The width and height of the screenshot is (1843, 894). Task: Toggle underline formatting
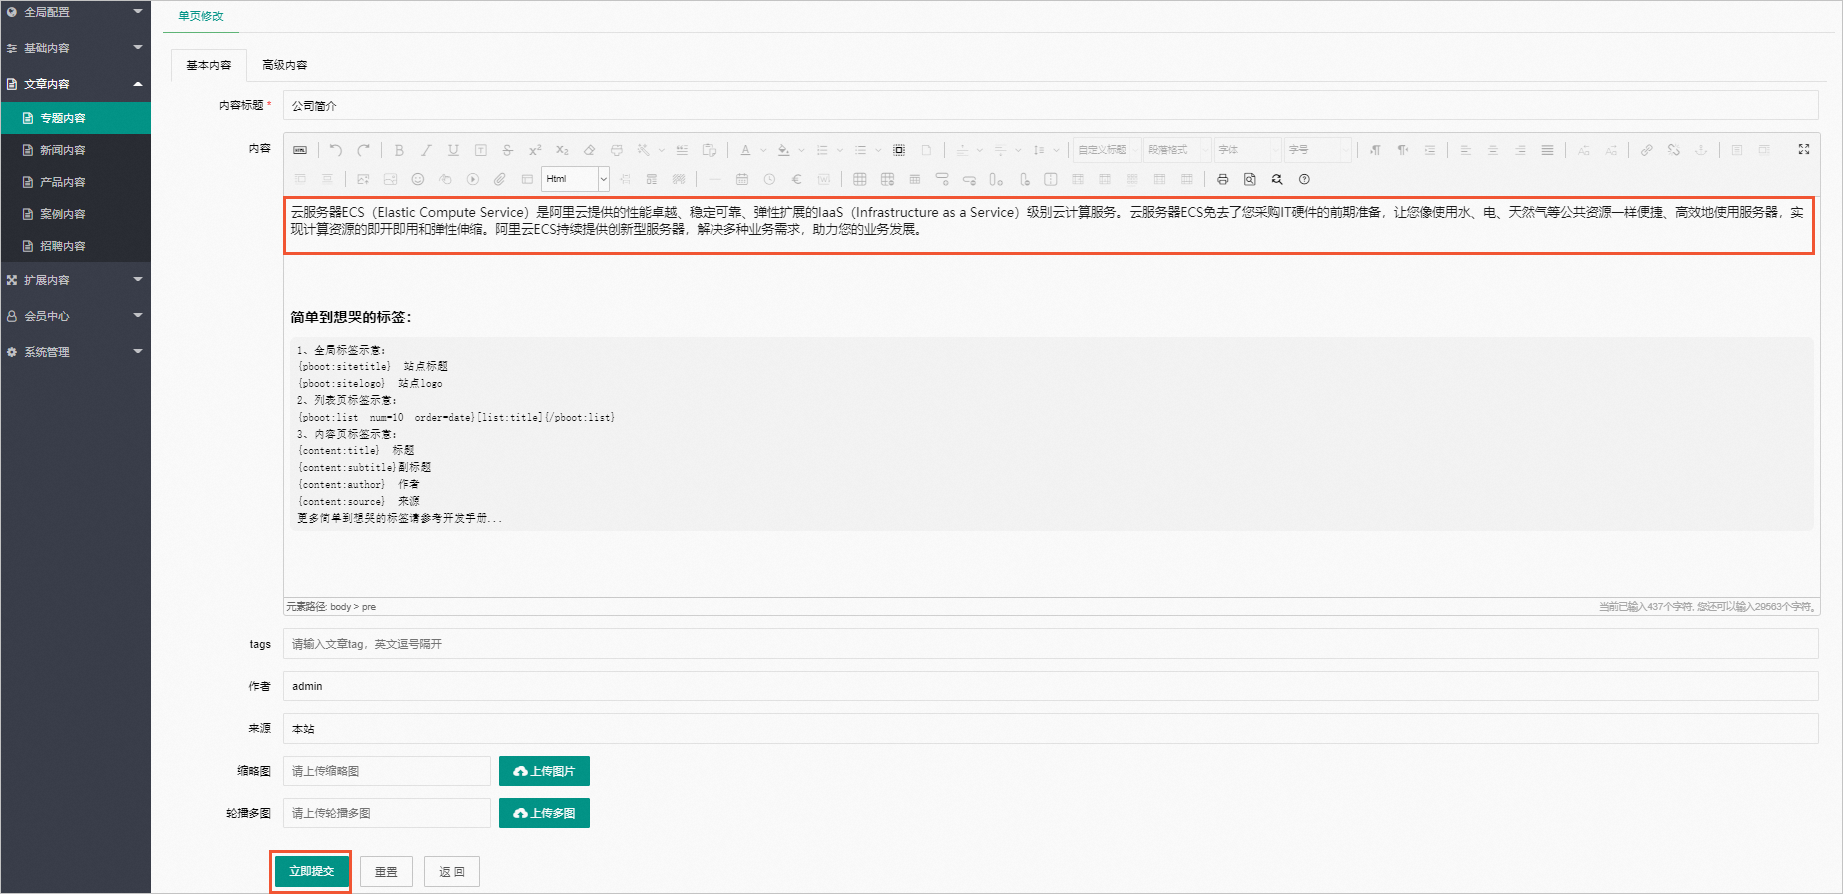[x=453, y=150]
